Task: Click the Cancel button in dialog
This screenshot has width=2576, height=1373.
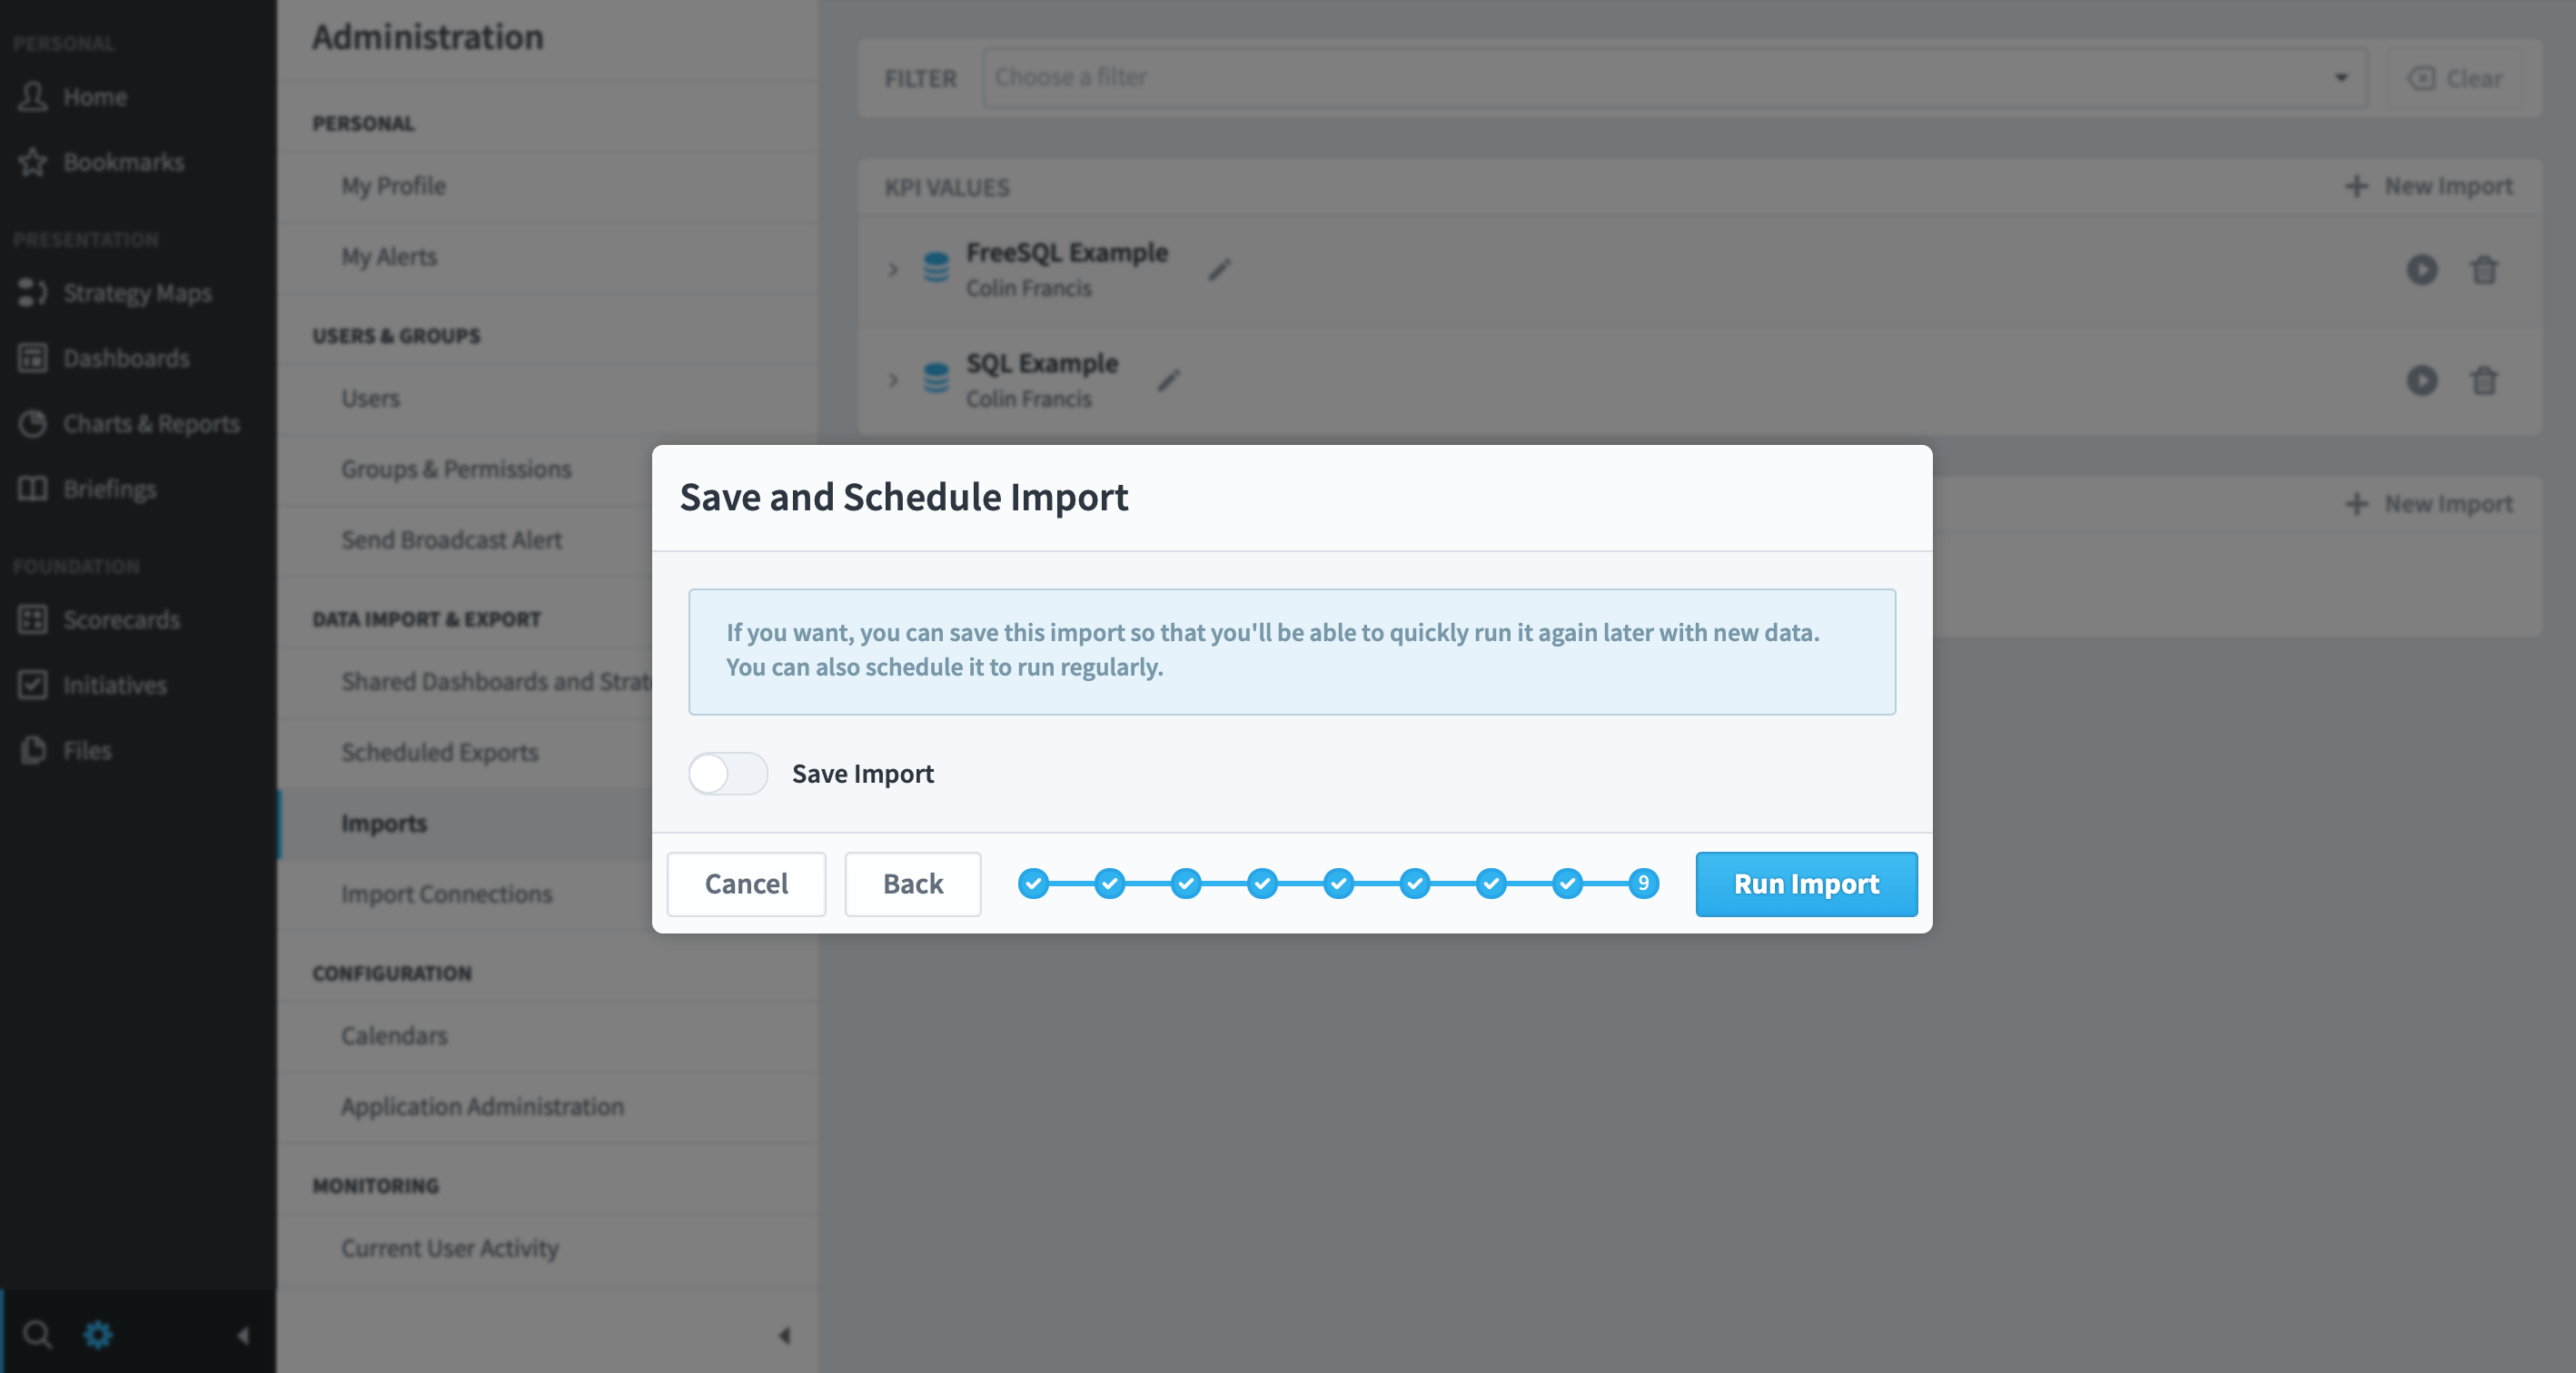Action: click(x=746, y=884)
